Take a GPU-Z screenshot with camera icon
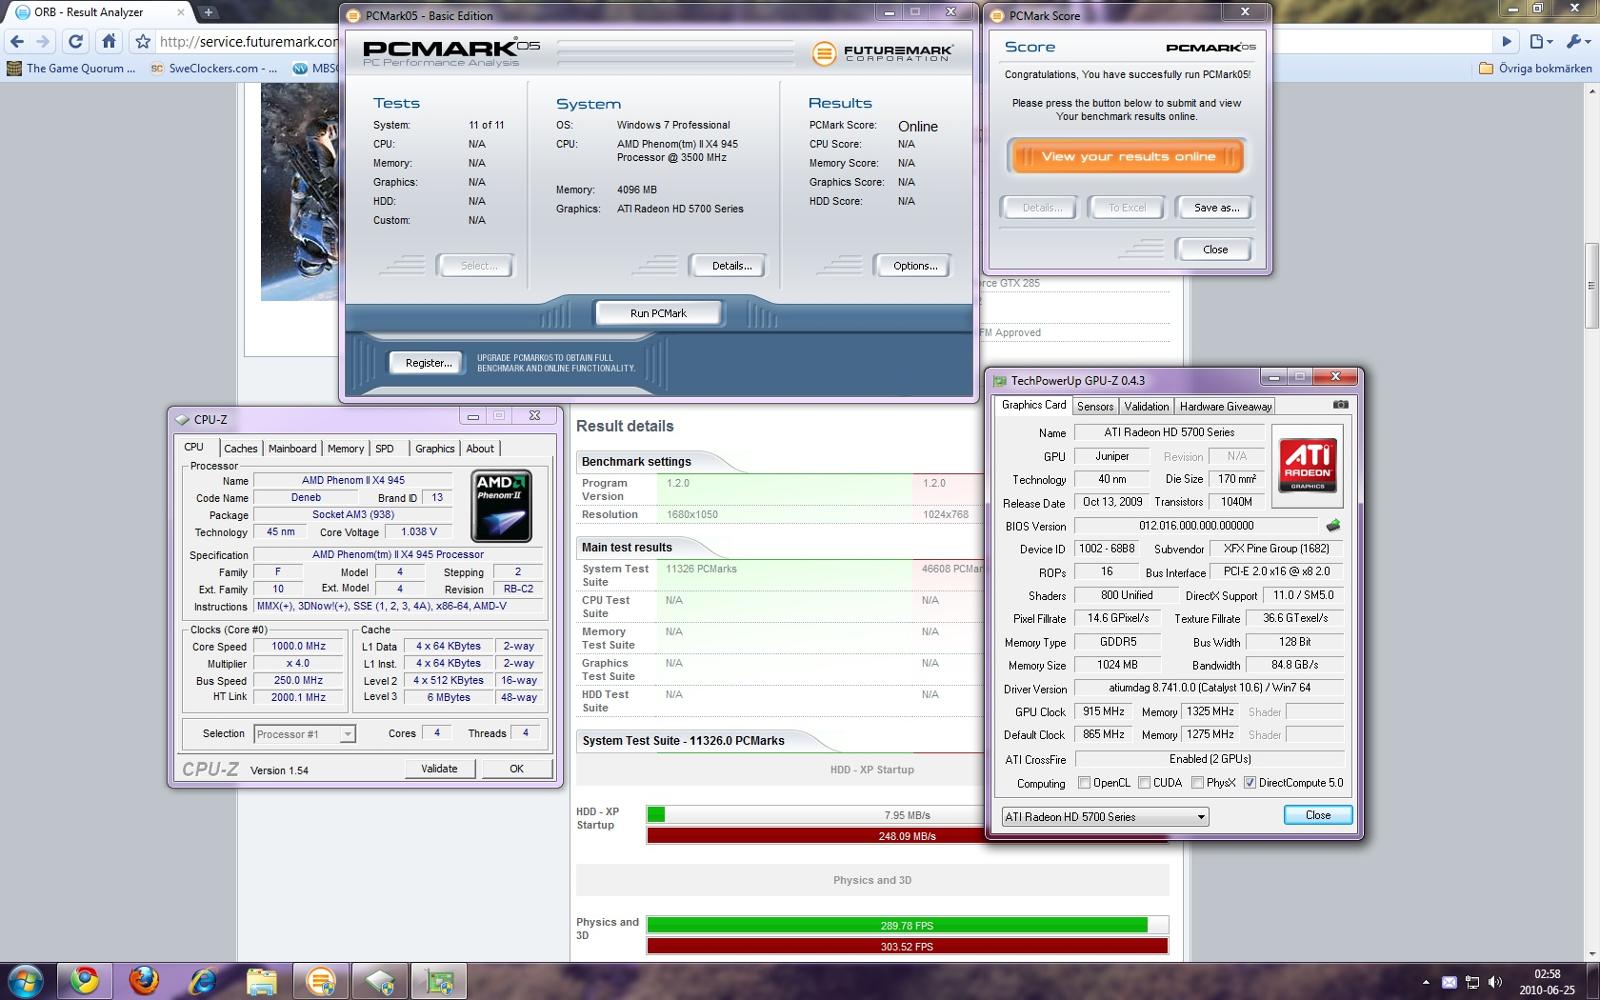1600x1000 pixels. [x=1340, y=405]
